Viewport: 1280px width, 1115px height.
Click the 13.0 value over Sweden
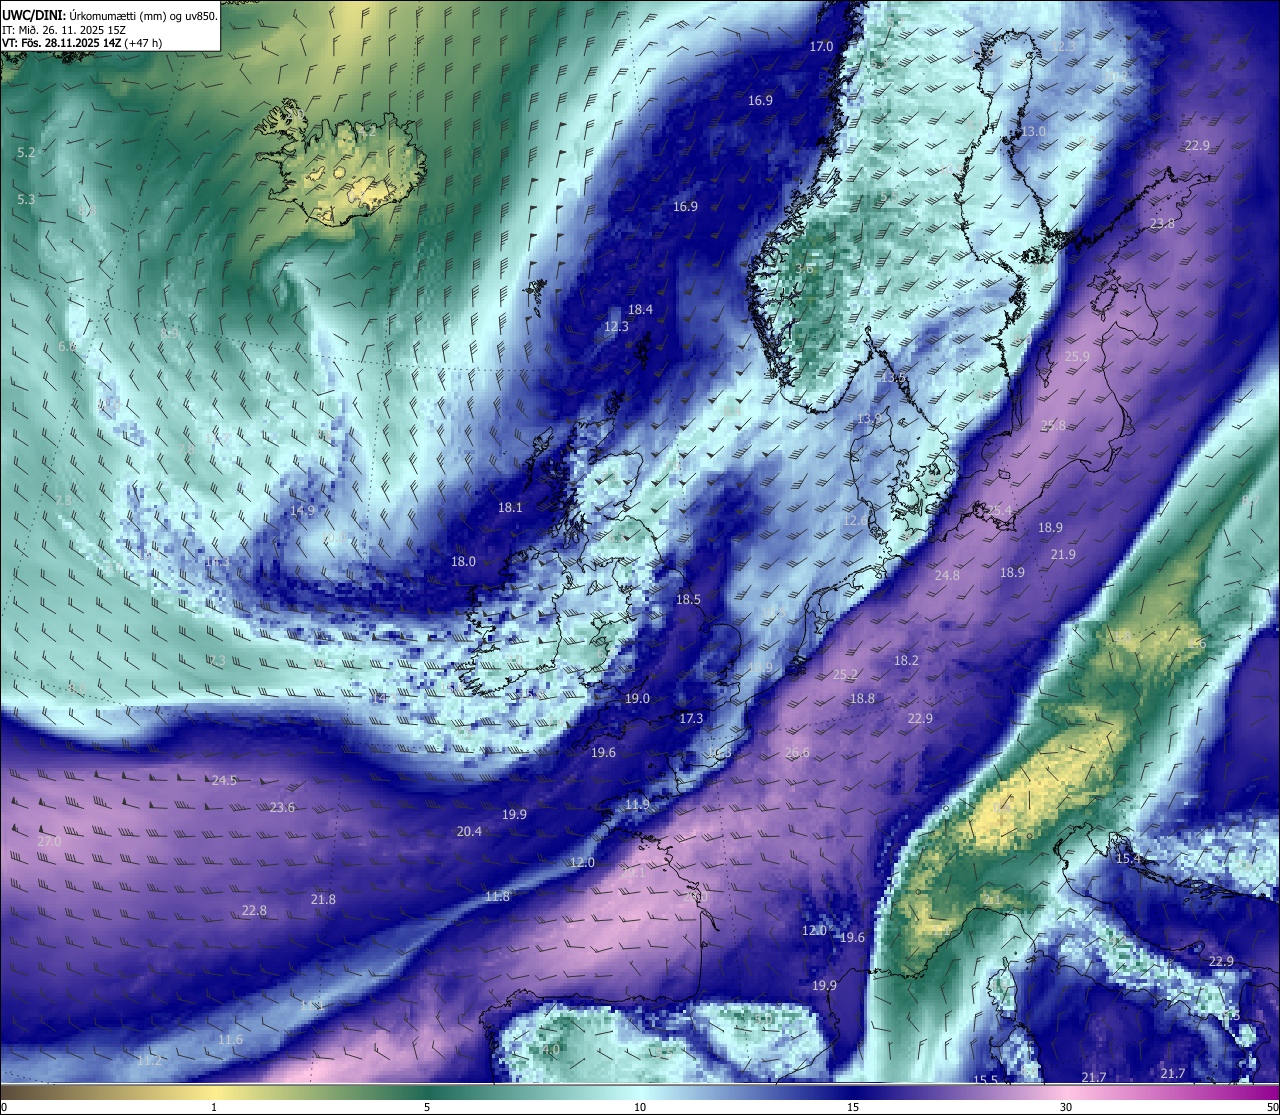(x=1033, y=131)
